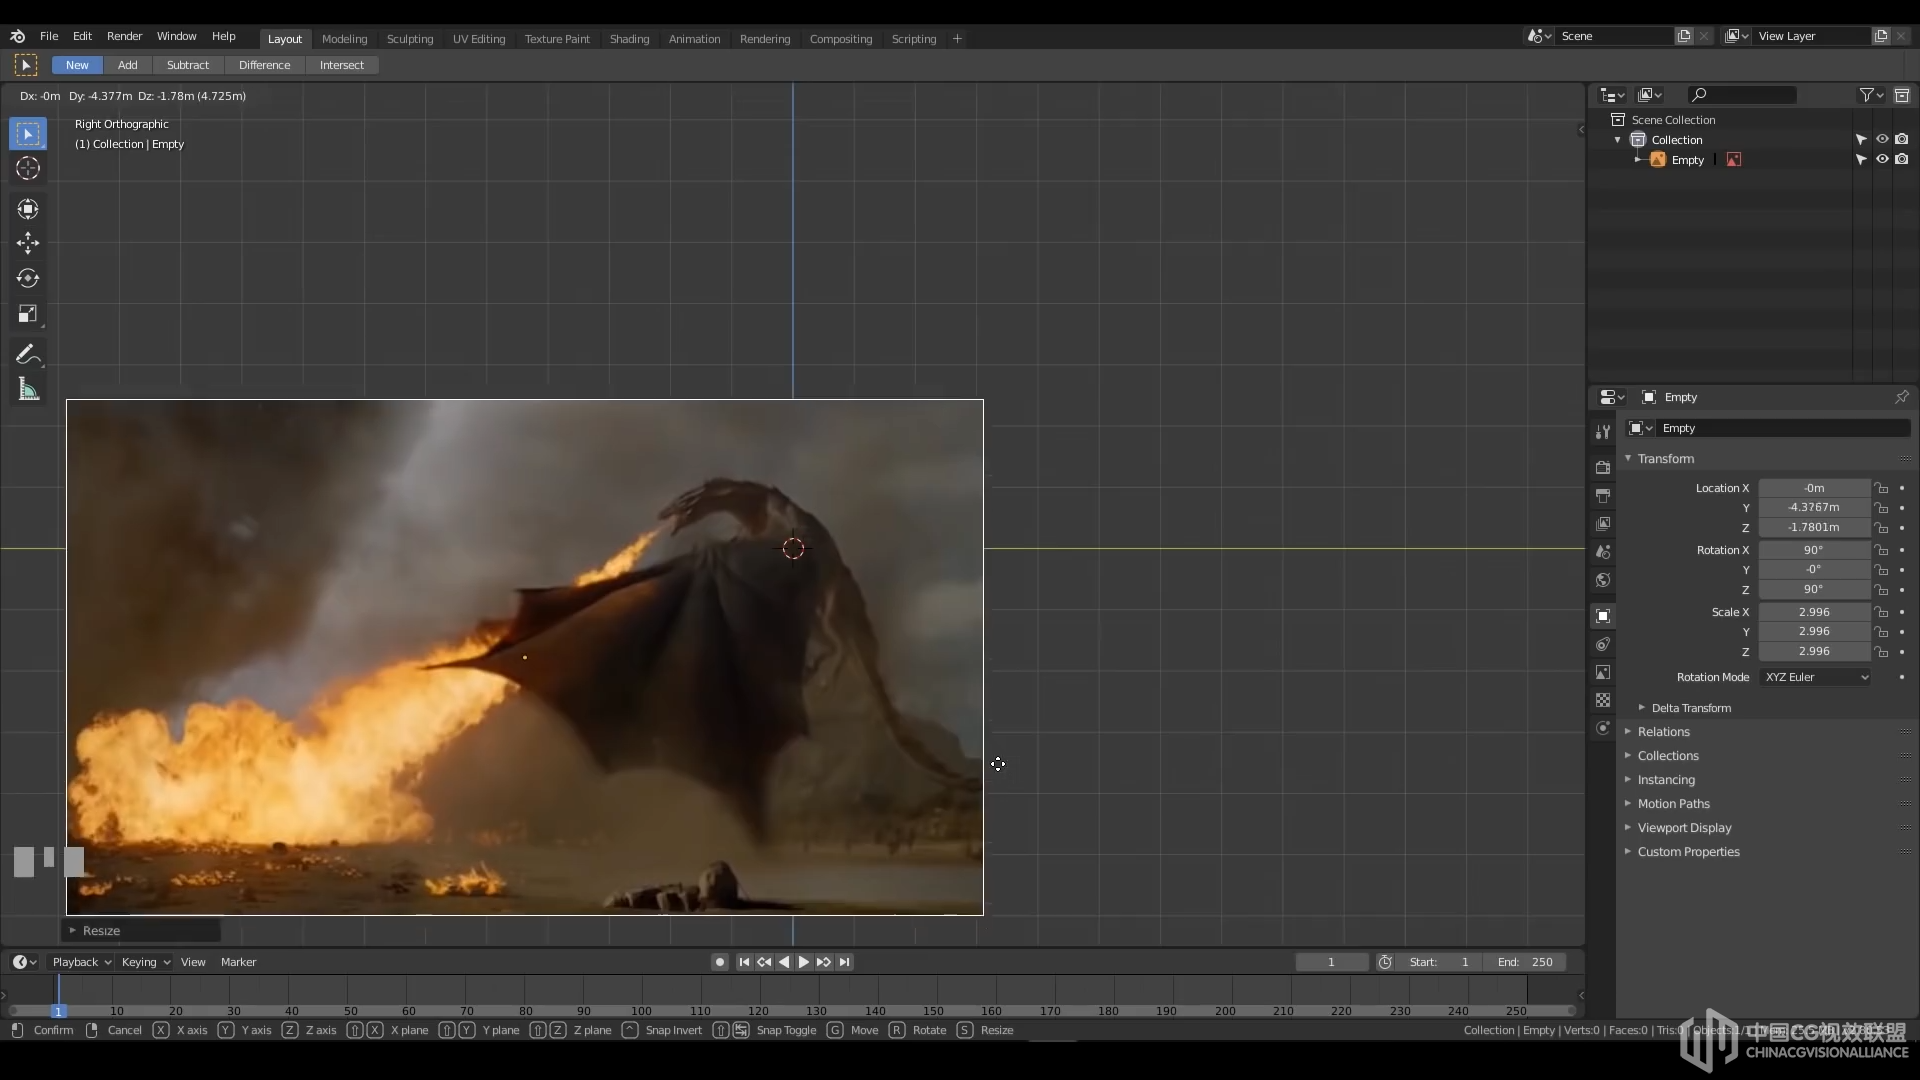Select the 3D Cursor tool

point(28,168)
